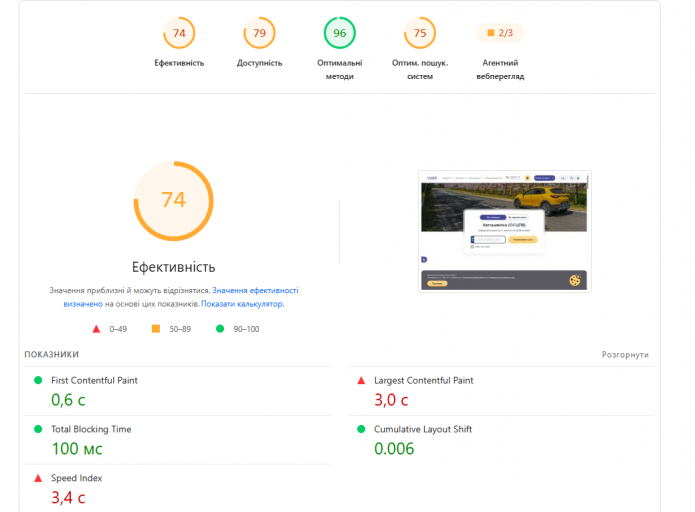Open the Оптимальні методи score gauge 96
695x512 pixels.
coord(340,33)
